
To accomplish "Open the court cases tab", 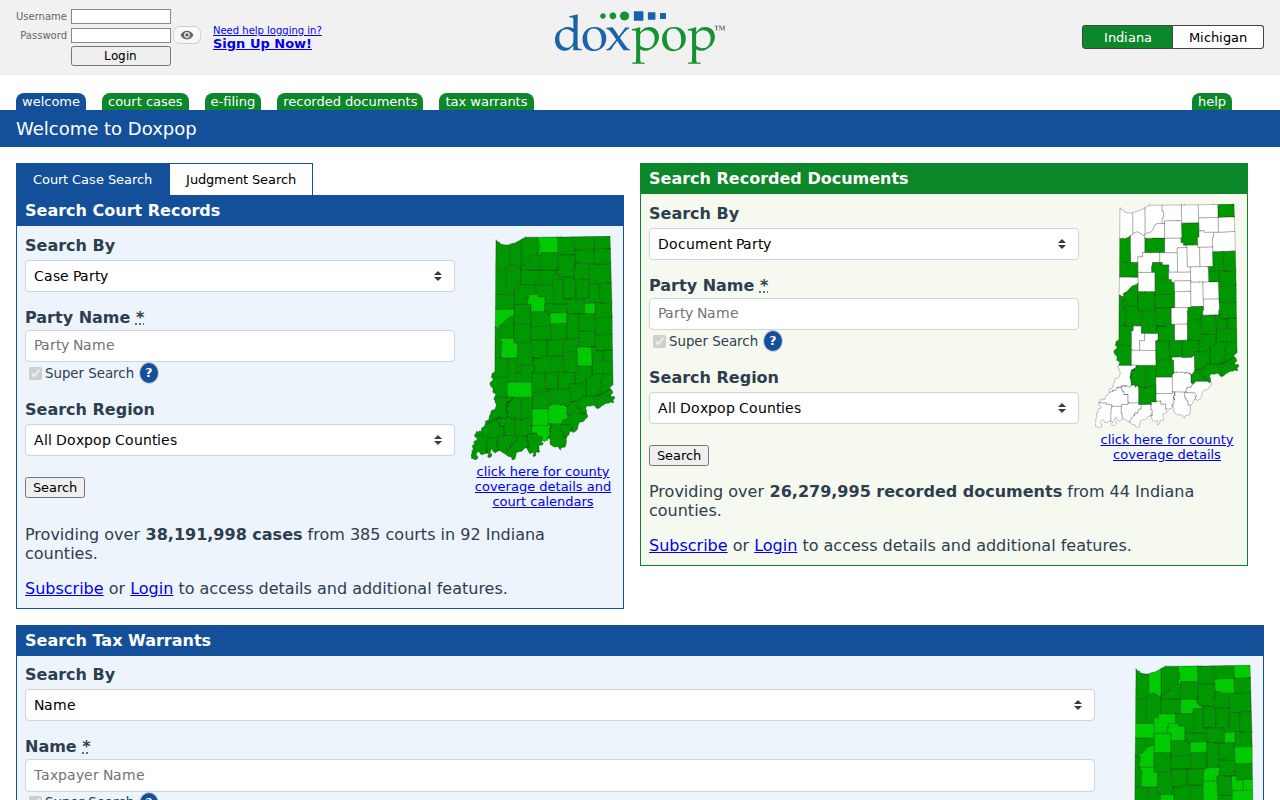I will [x=145, y=102].
